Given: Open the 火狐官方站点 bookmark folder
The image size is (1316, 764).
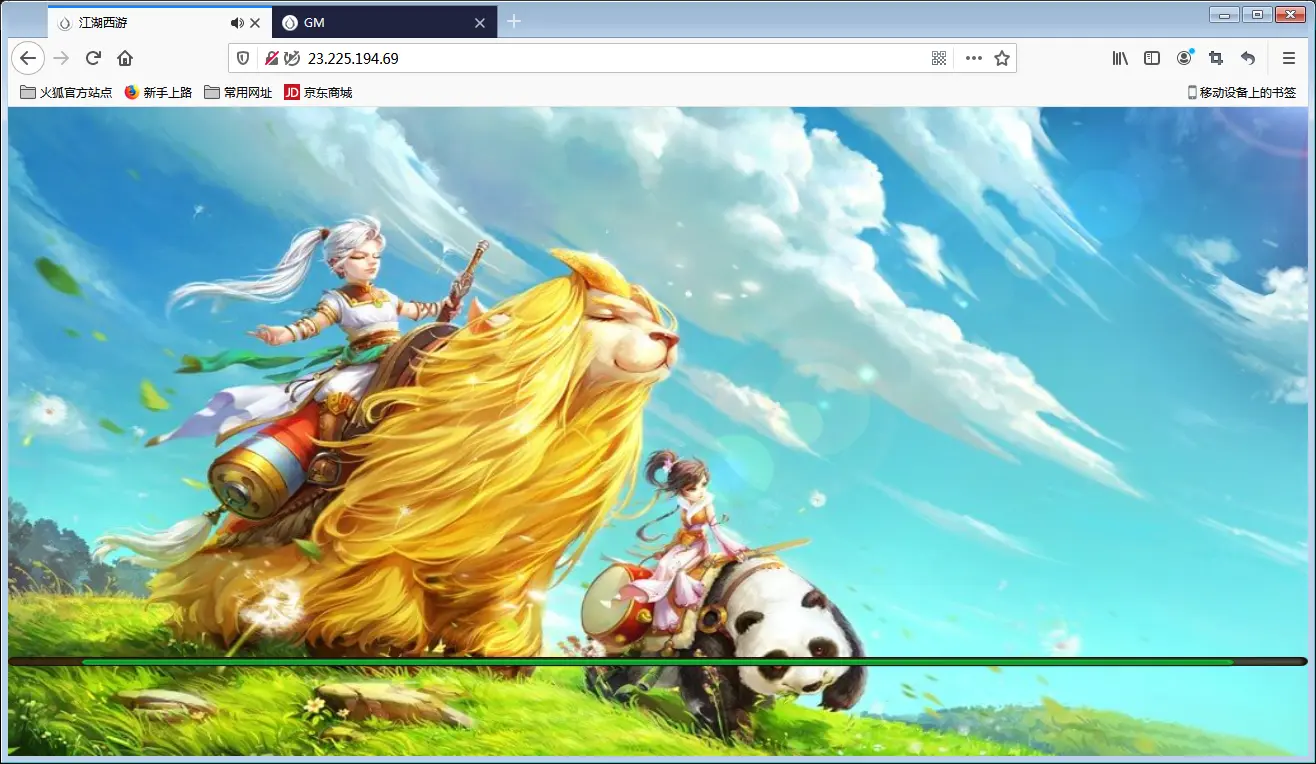Looking at the screenshot, I should (66, 92).
